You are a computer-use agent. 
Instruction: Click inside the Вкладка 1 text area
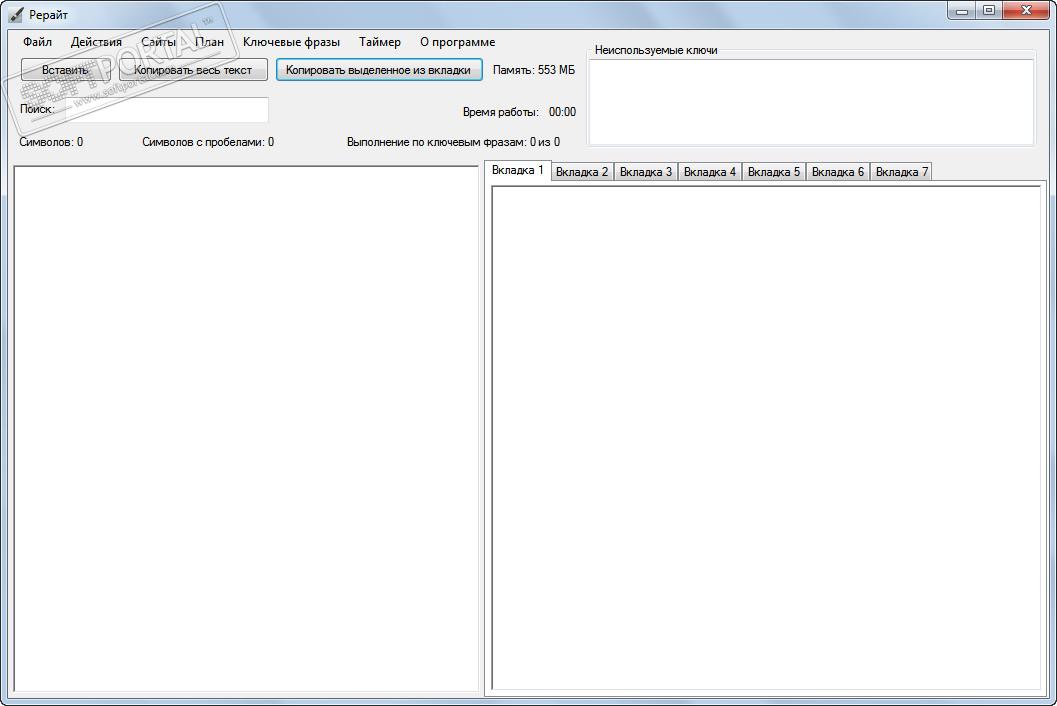click(x=766, y=437)
